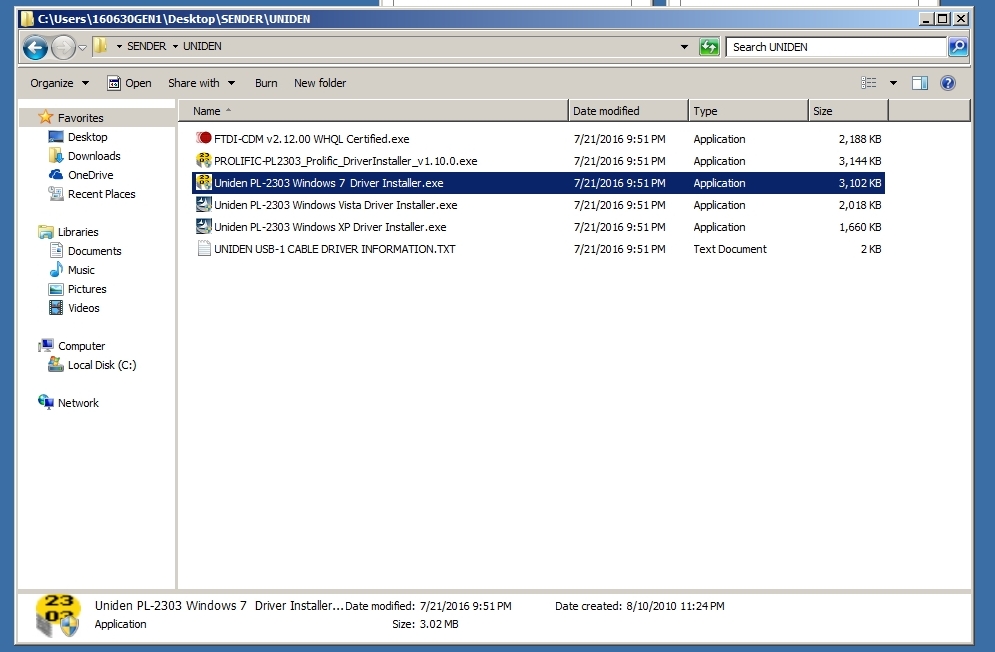Viewport: 995px width, 652px height.
Task: Click the Videos filmstrip icon
Action: (56, 308)
